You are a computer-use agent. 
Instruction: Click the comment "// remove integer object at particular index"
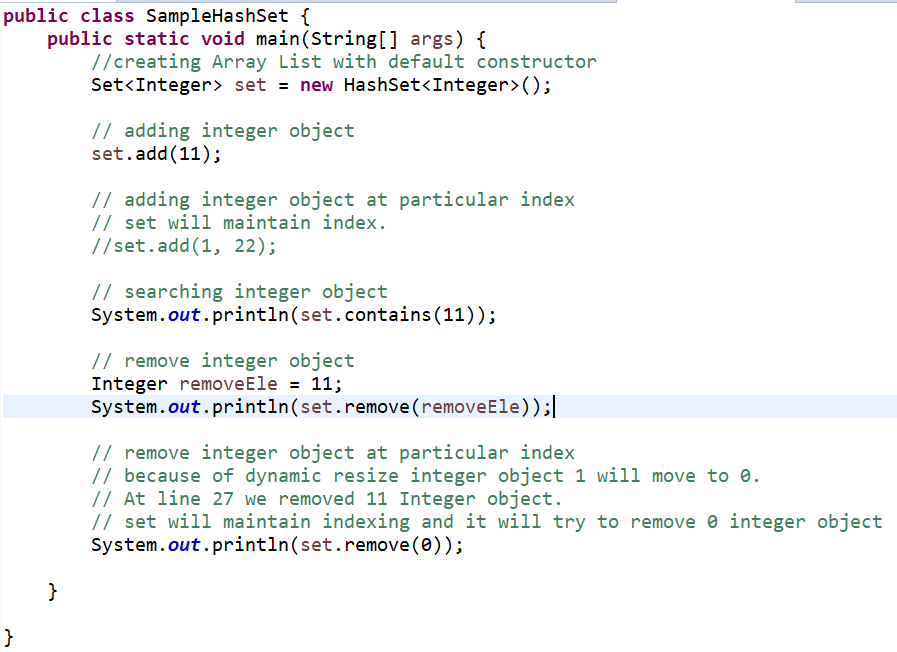click(333, 453)
